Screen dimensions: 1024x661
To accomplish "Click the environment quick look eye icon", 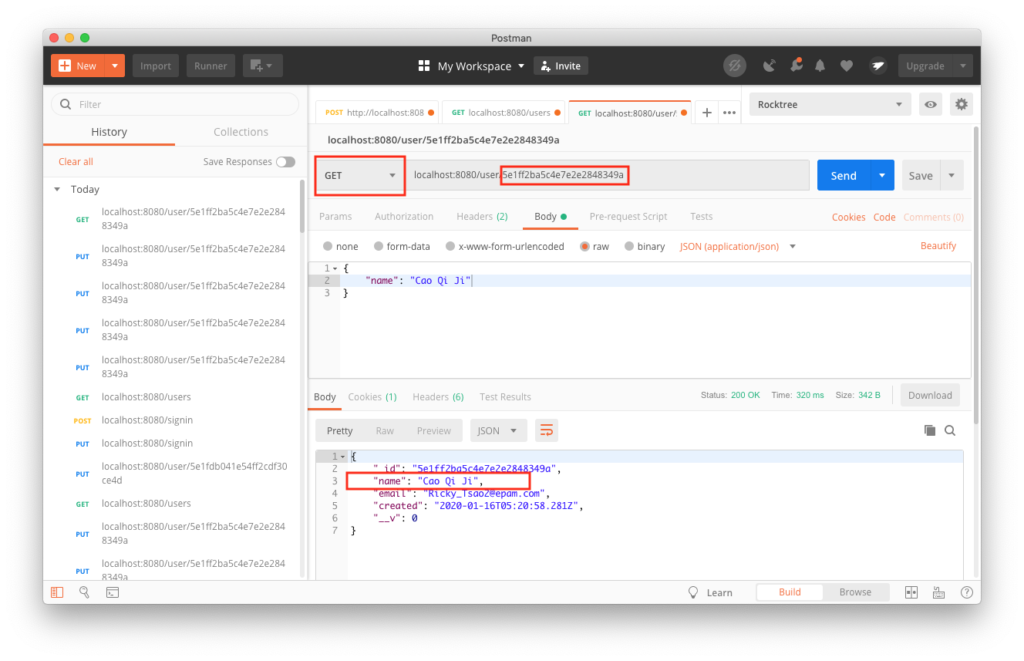I will [931, 105].
